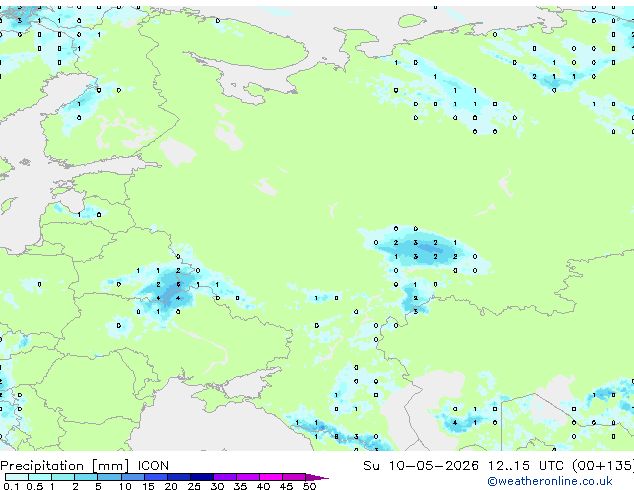Image resolution: width=634 pixels, height=490 pixels.
Task: Select the 2–5 mm legend color box
Action: pos(86,477)
